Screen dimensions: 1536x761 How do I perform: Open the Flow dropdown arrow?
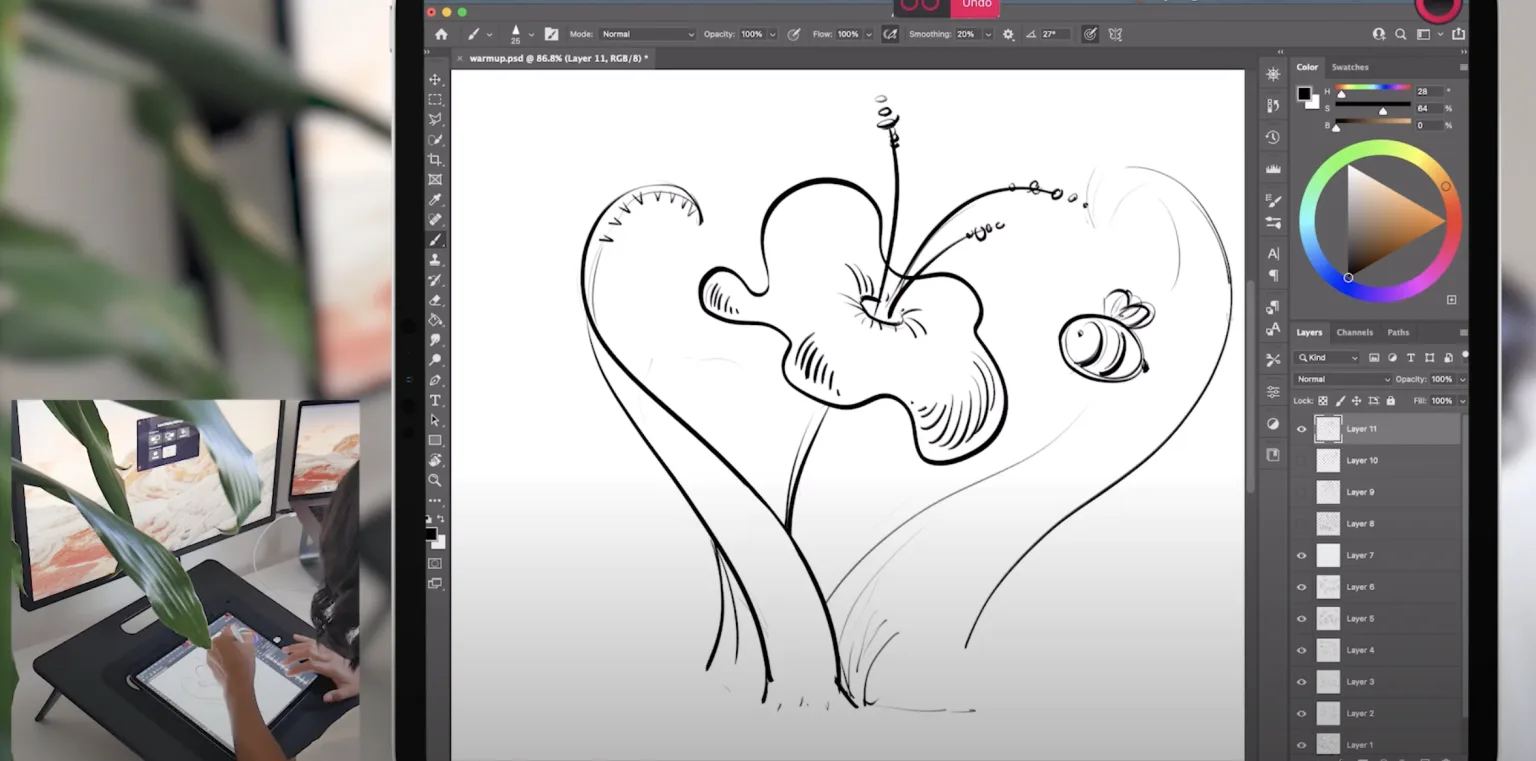tap(868, 34)
